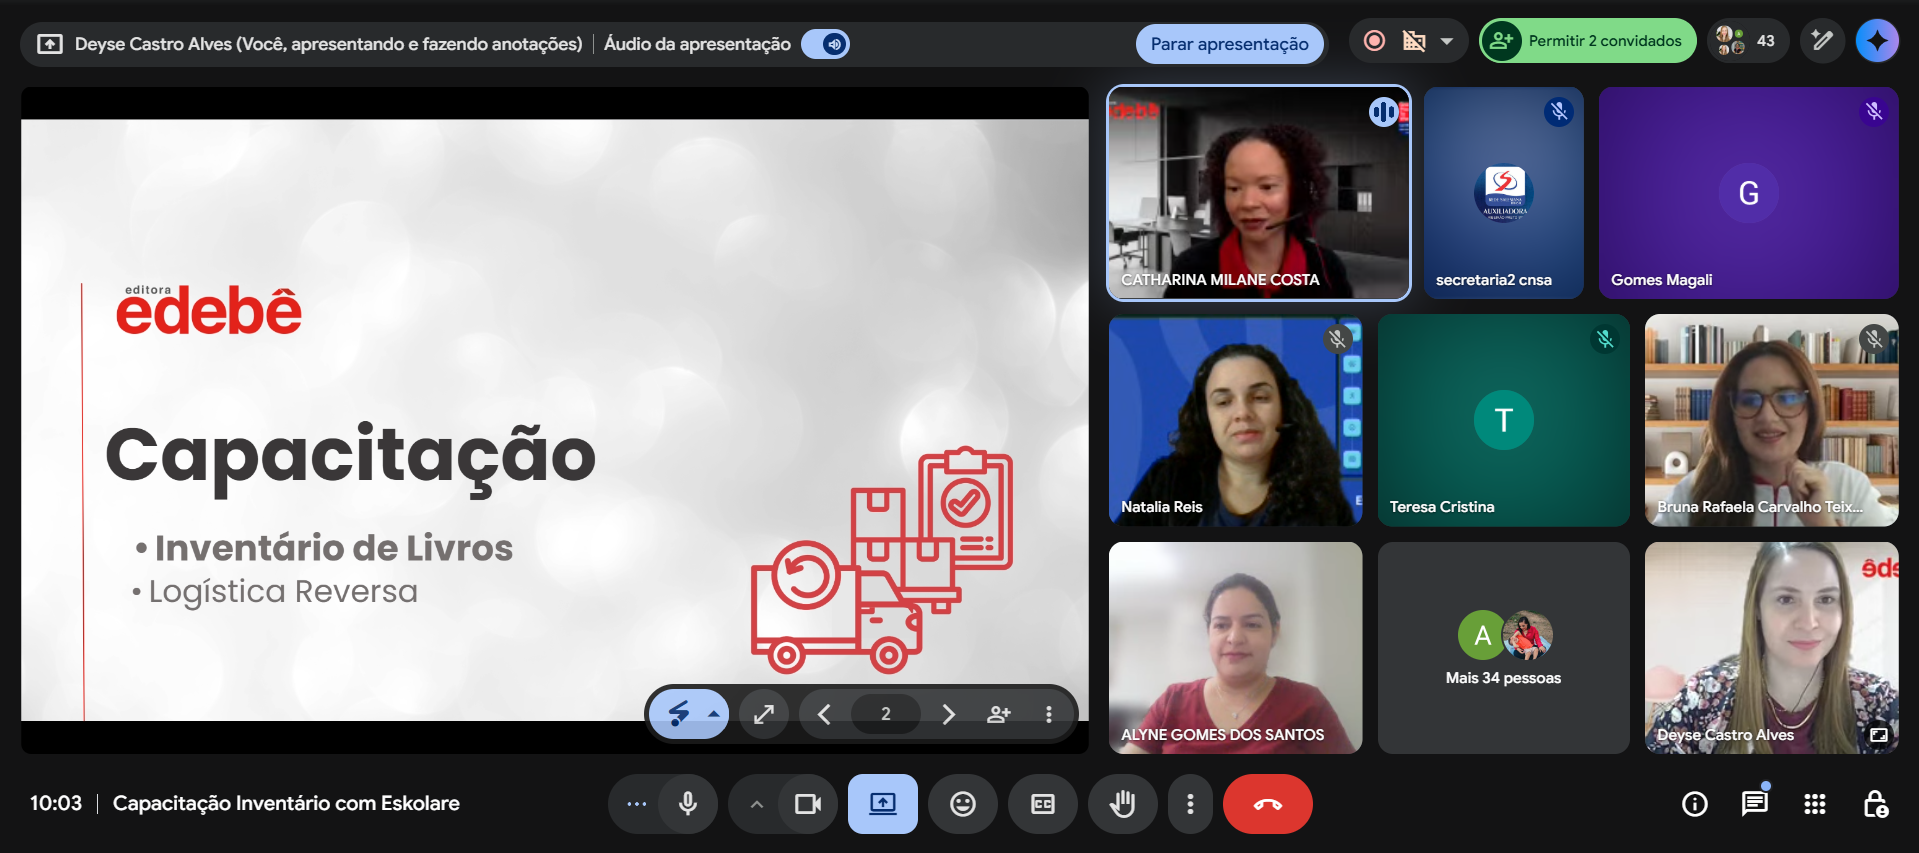Open the chat panel with everyone

[x=1755, y=804]
